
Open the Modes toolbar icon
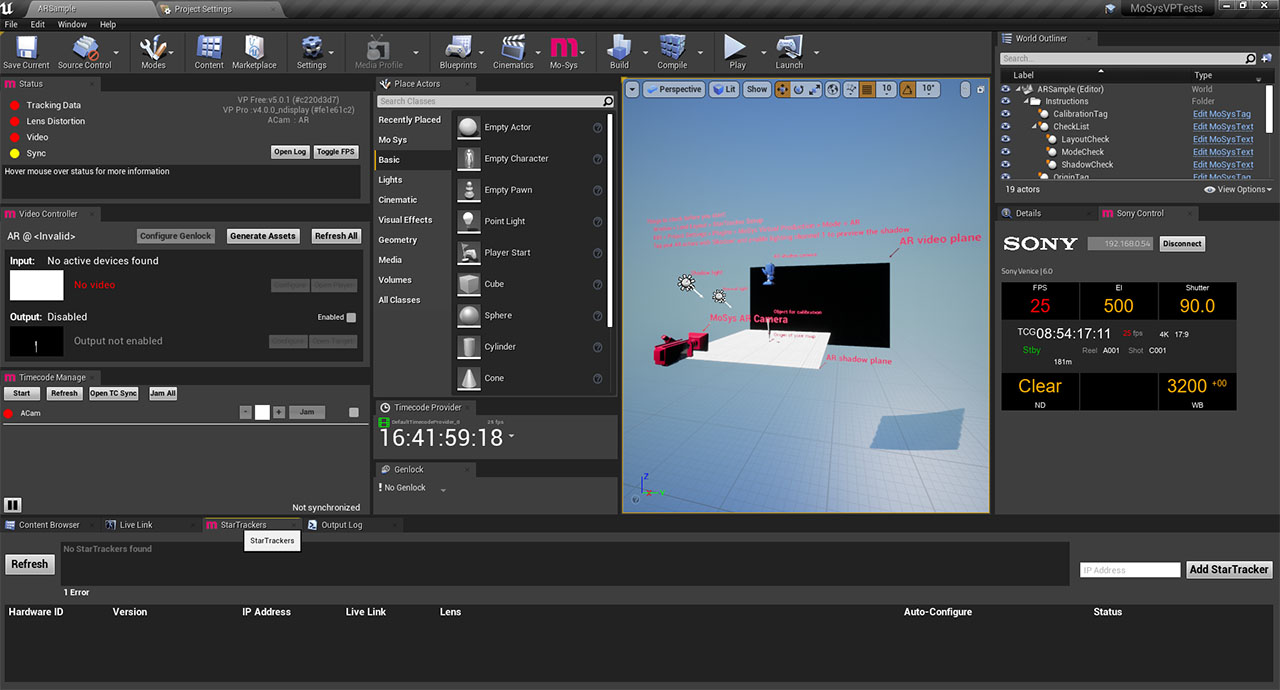(x=153, y=52)
